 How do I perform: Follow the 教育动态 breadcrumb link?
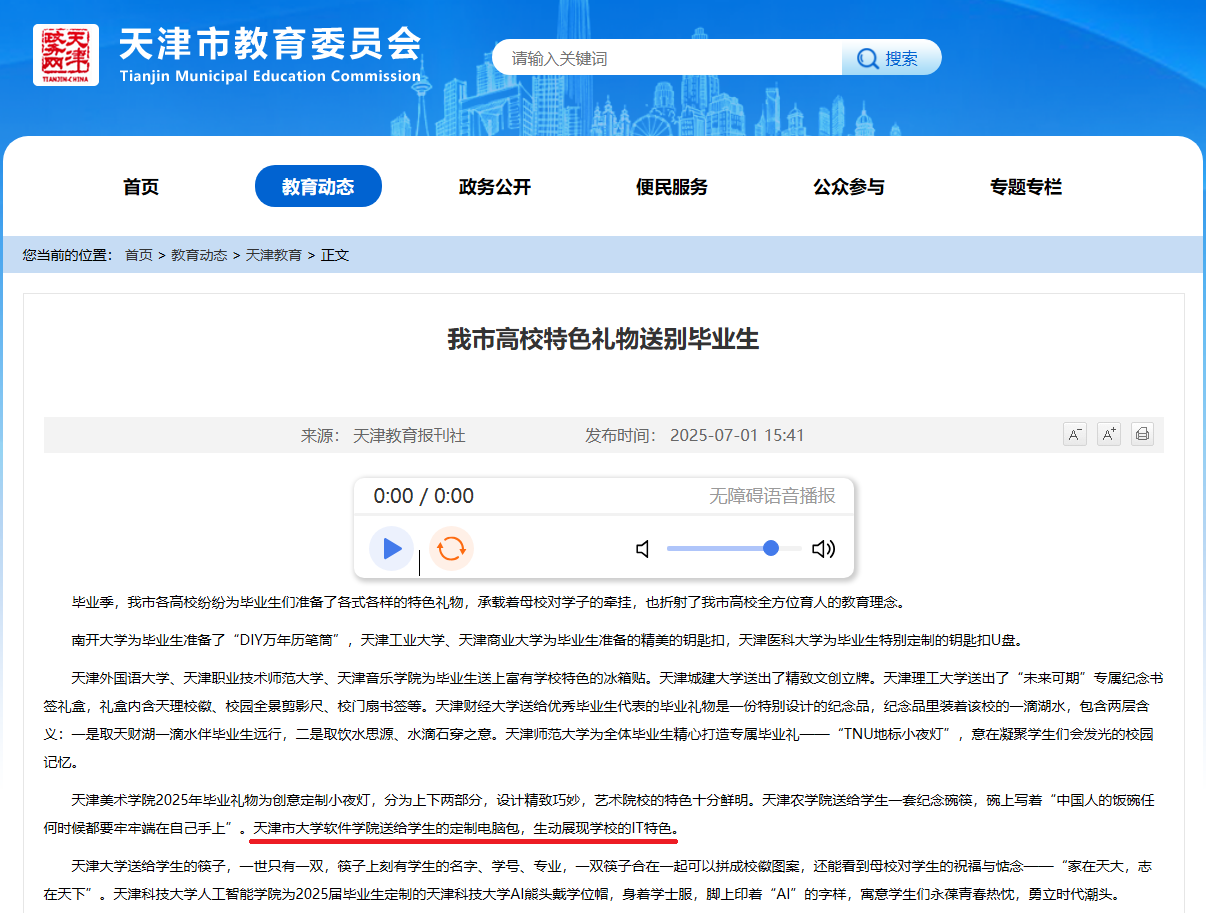pos(199,255)
